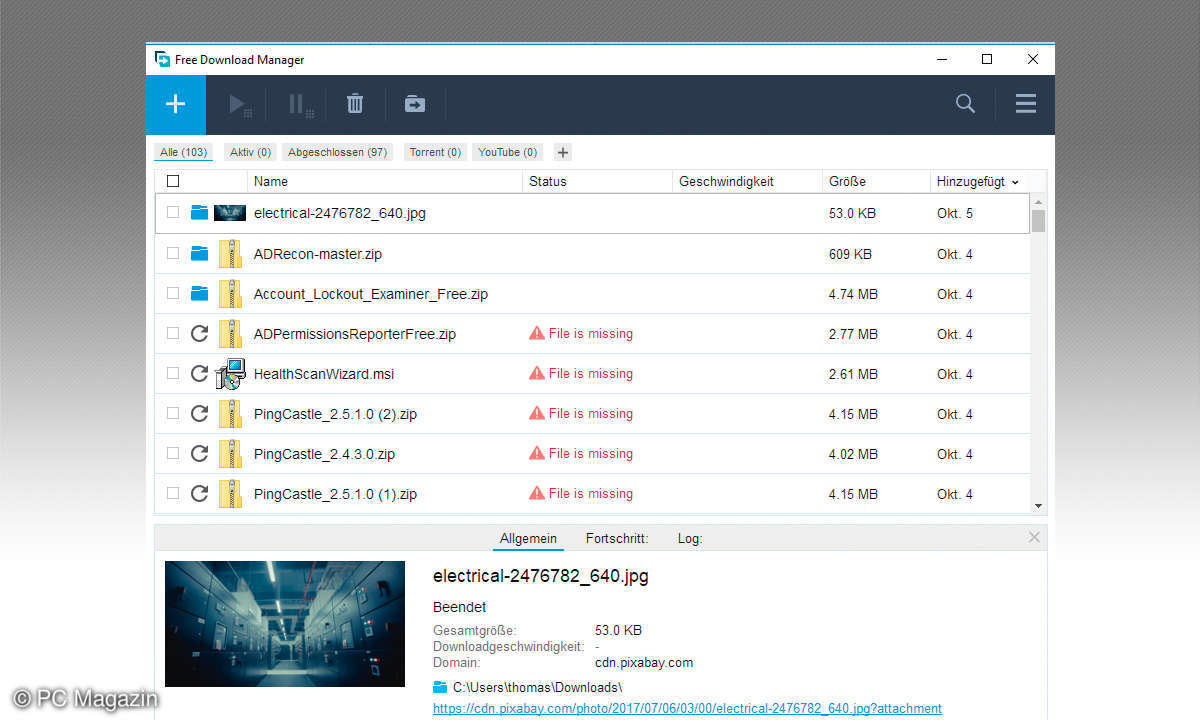Image resolution: width=1200 pixels, height=720 pixels.
Task: Click folder icon beside C:\Users\thomas\Downloads\
Action: coord(440,687)
